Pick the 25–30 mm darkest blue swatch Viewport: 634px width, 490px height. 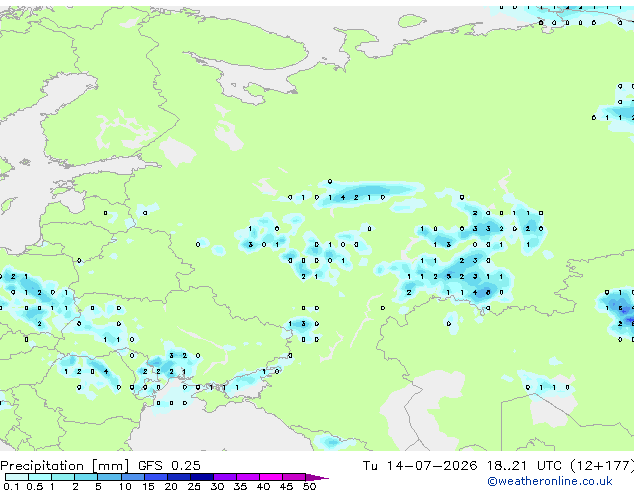pos(201,477)
